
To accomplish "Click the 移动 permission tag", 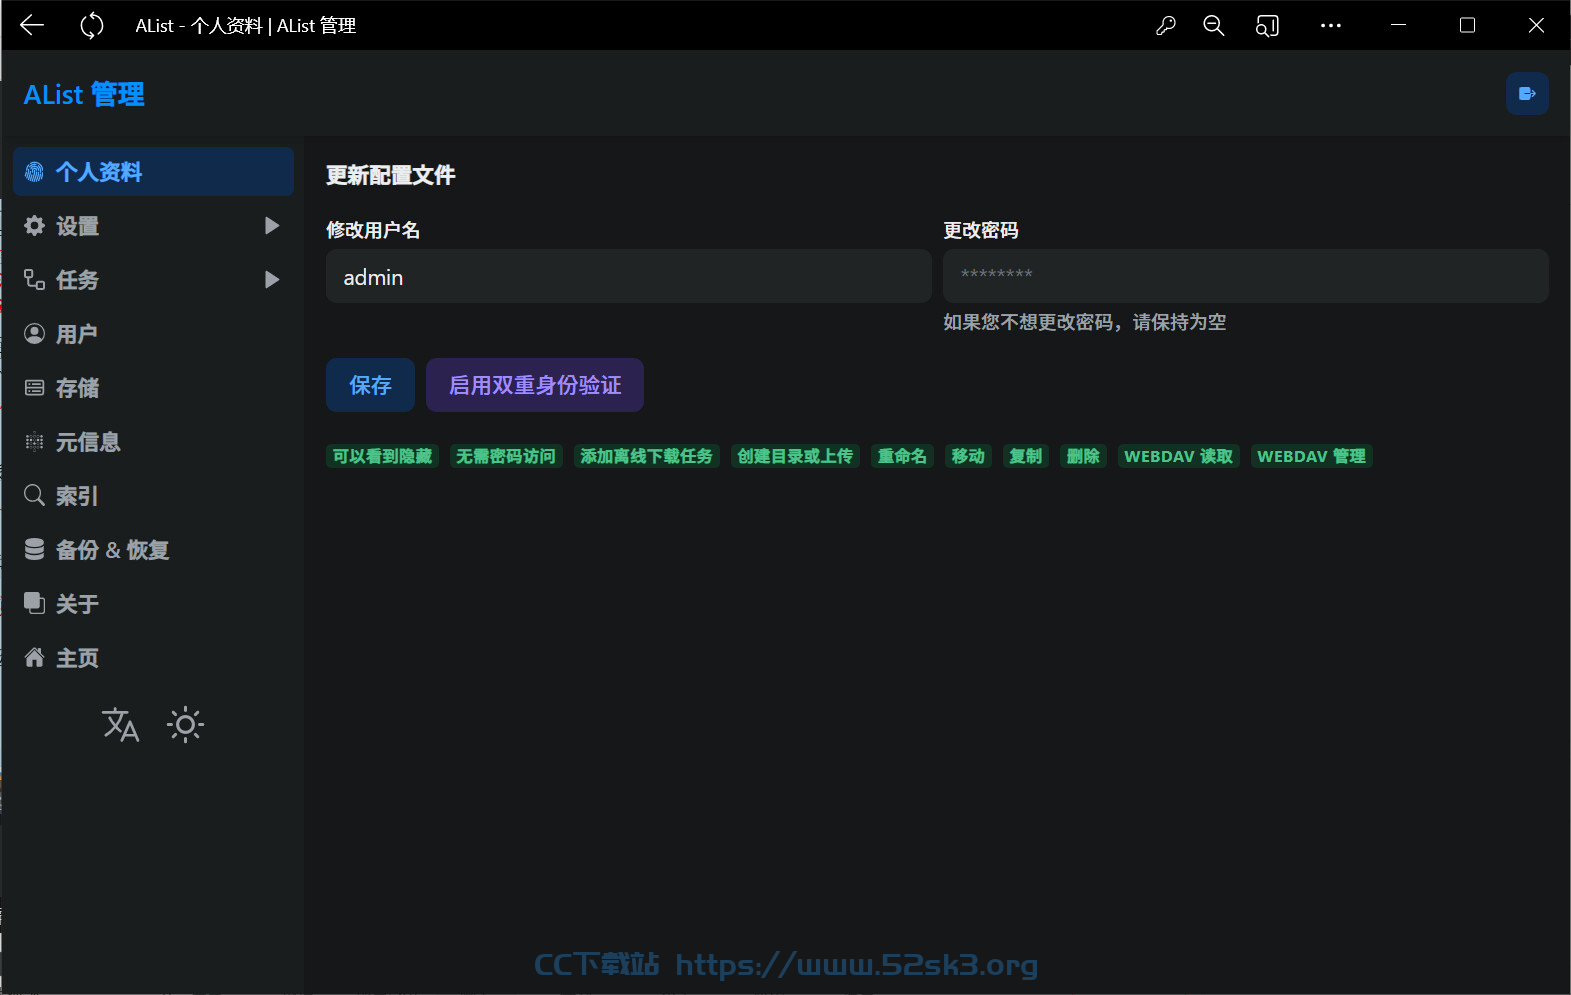I will 968,456.
